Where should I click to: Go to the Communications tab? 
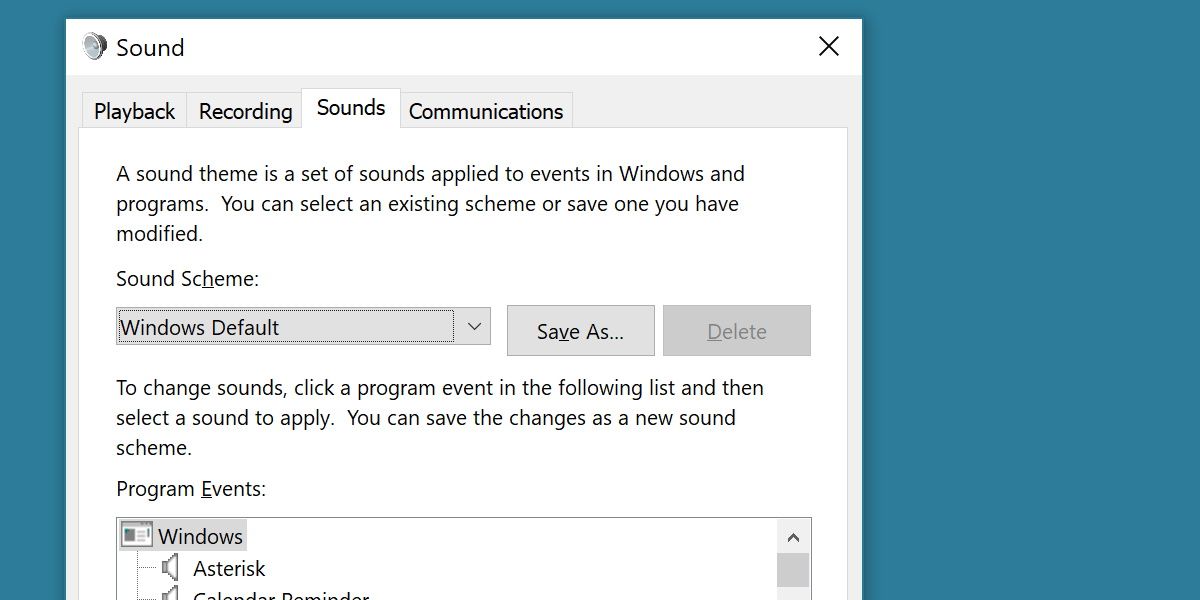[486, 111]
